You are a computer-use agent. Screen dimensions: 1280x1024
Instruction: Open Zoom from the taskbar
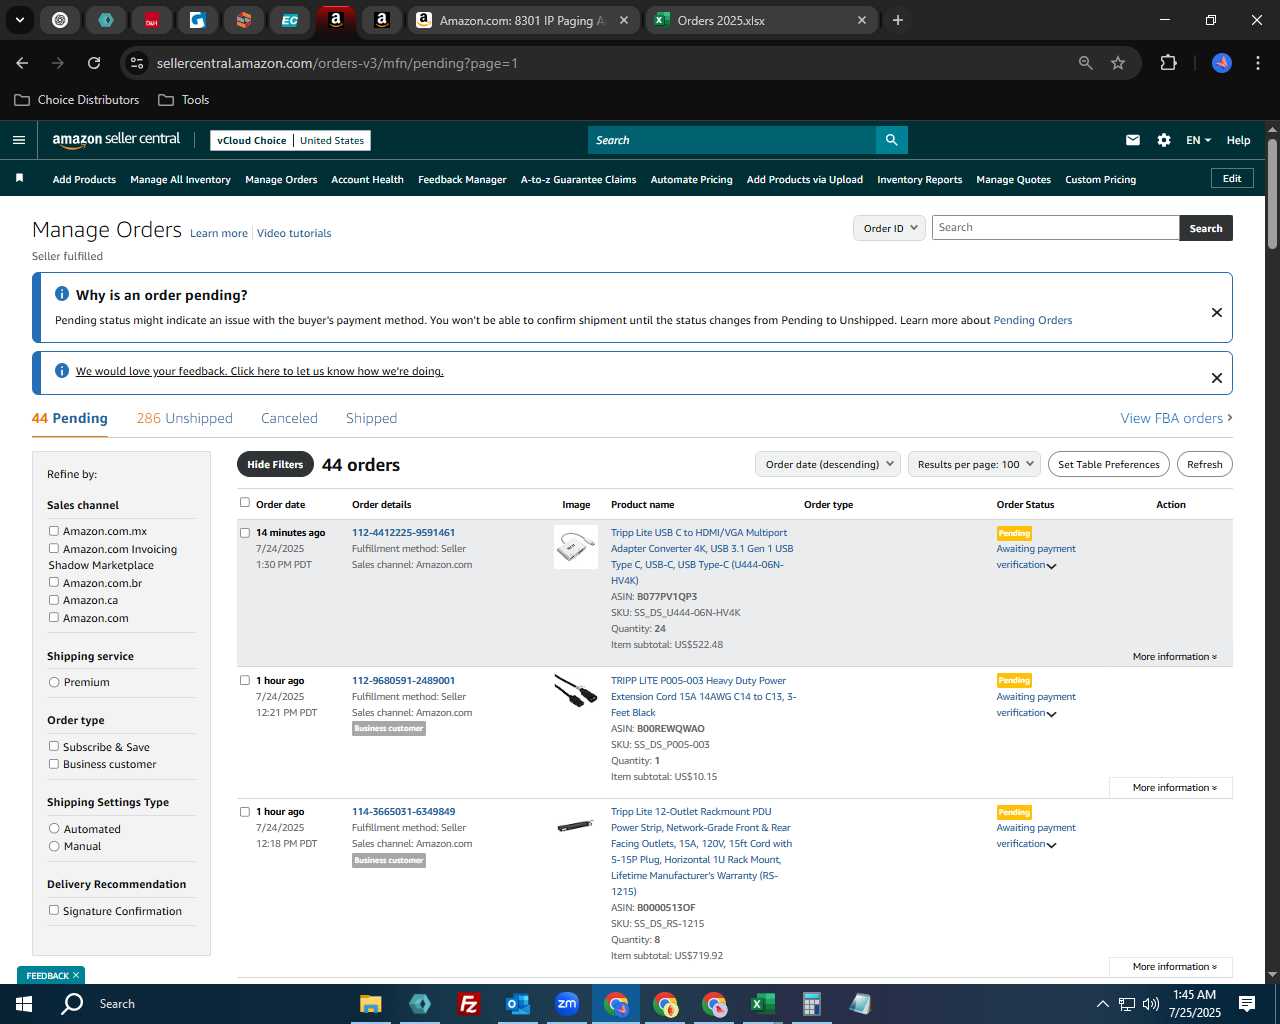(567, 1004)
